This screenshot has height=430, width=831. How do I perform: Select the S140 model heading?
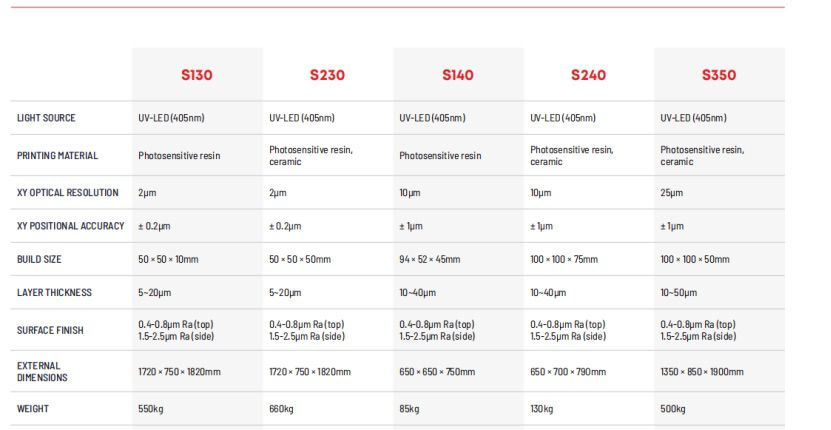tap(458, 75)
